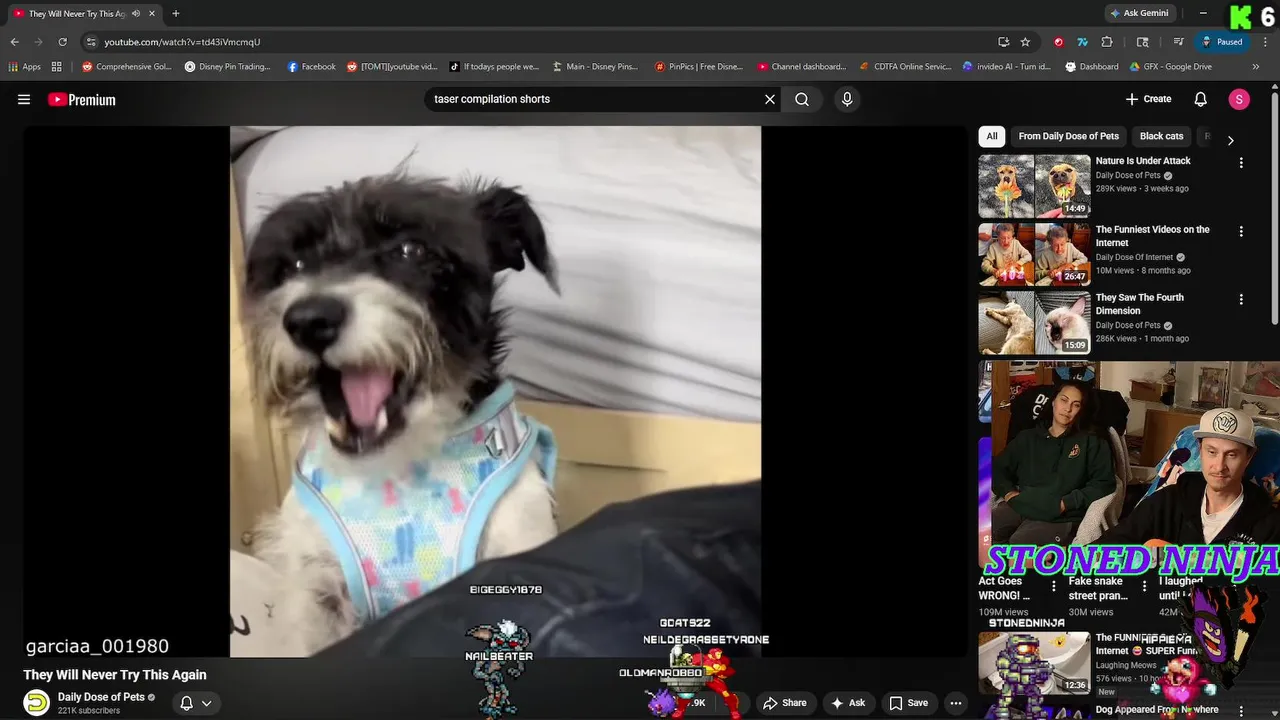
Task: Open the CDTFA Online Services bookmark
Action: [x=904, y=67]
